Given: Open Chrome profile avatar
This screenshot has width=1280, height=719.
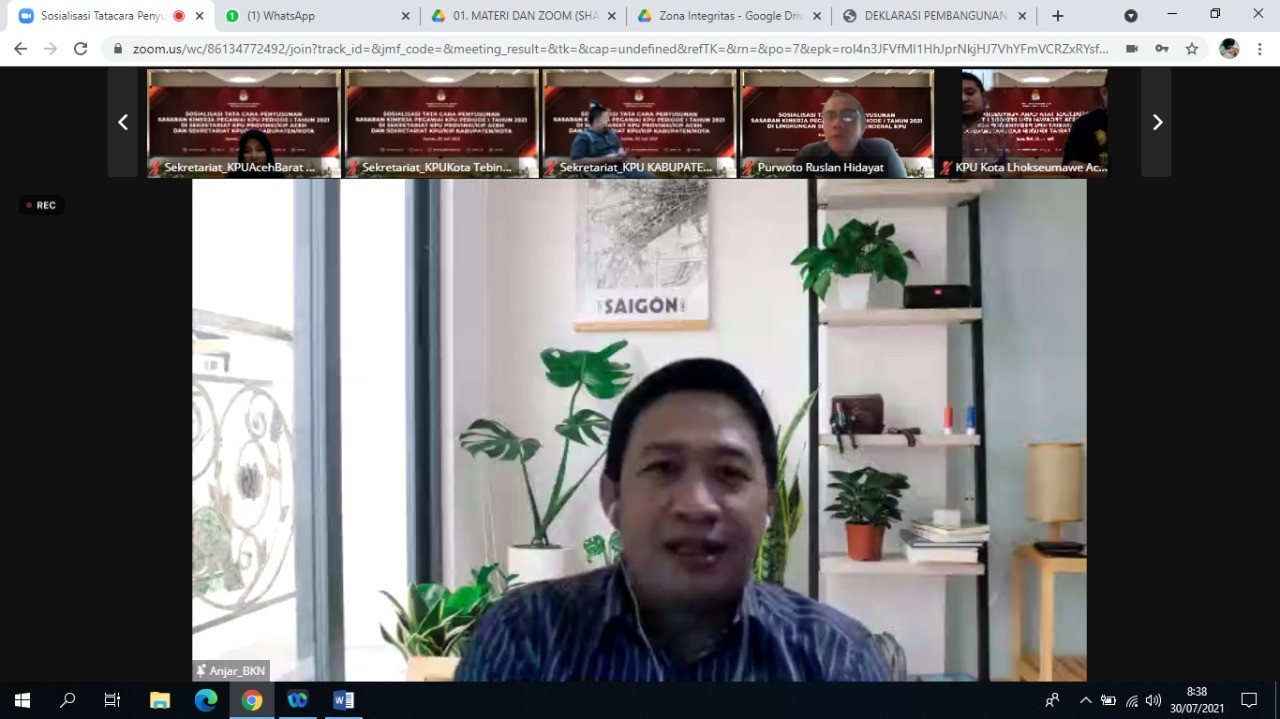Looking at the screenshot, I should coord(1229,48).
